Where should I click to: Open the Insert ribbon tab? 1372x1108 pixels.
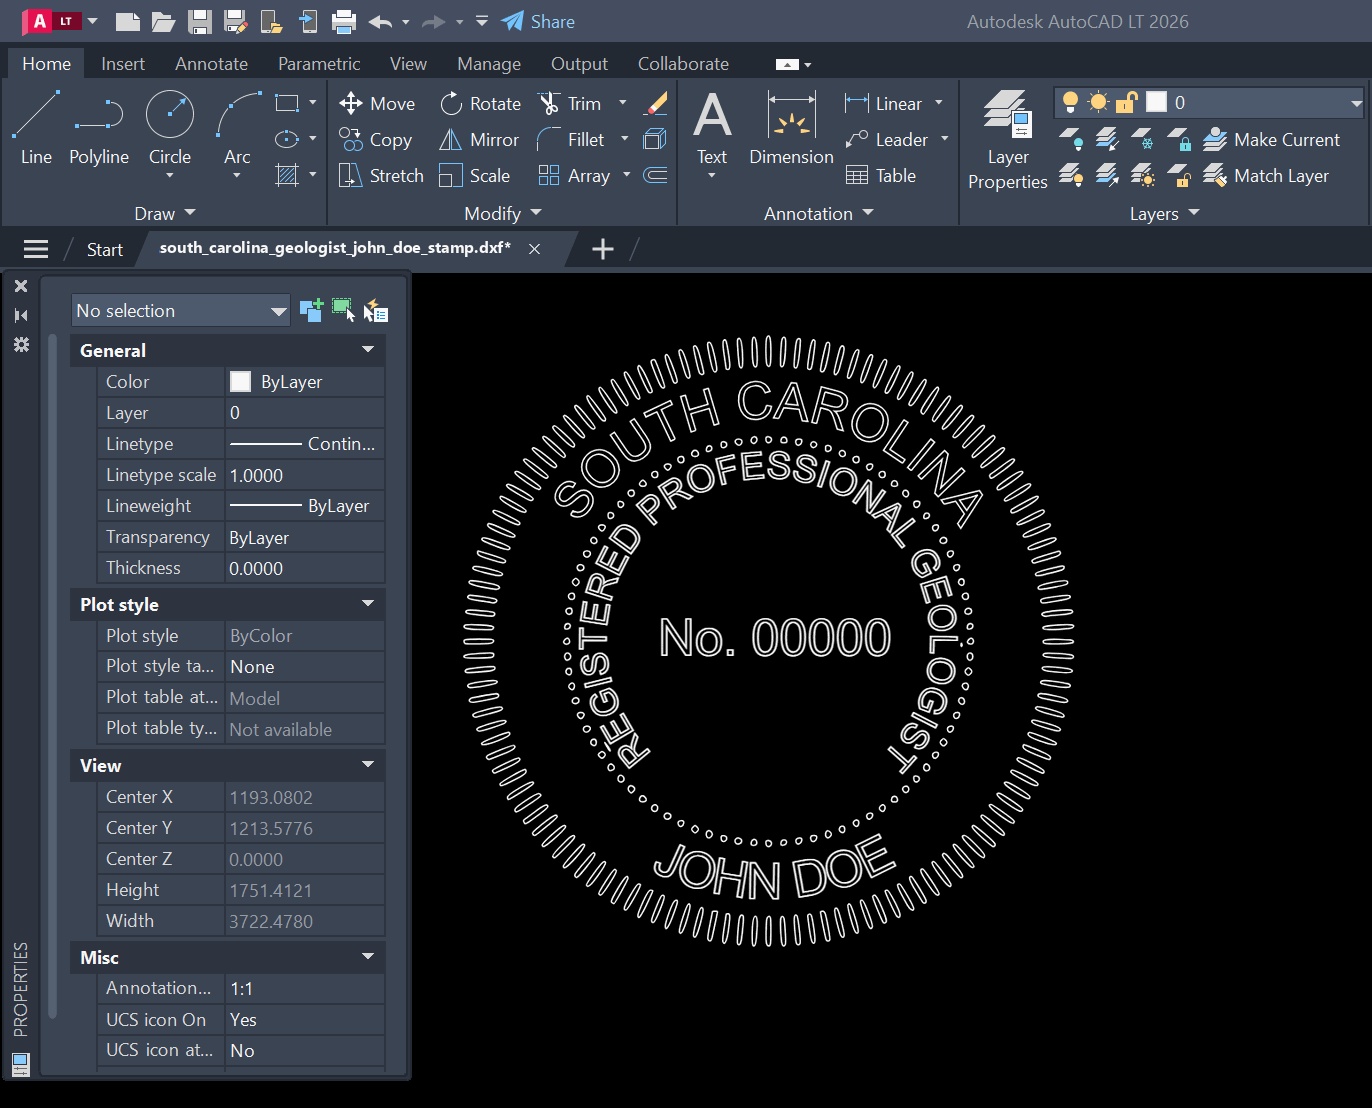click(123, 64)
